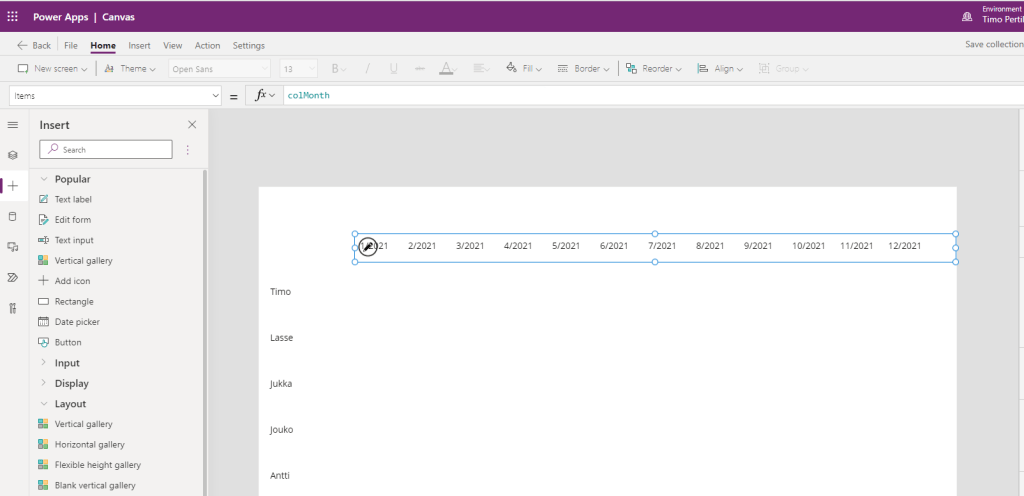Click New screen button
The image size is (1024, 496).
click(x=53, y=69)
